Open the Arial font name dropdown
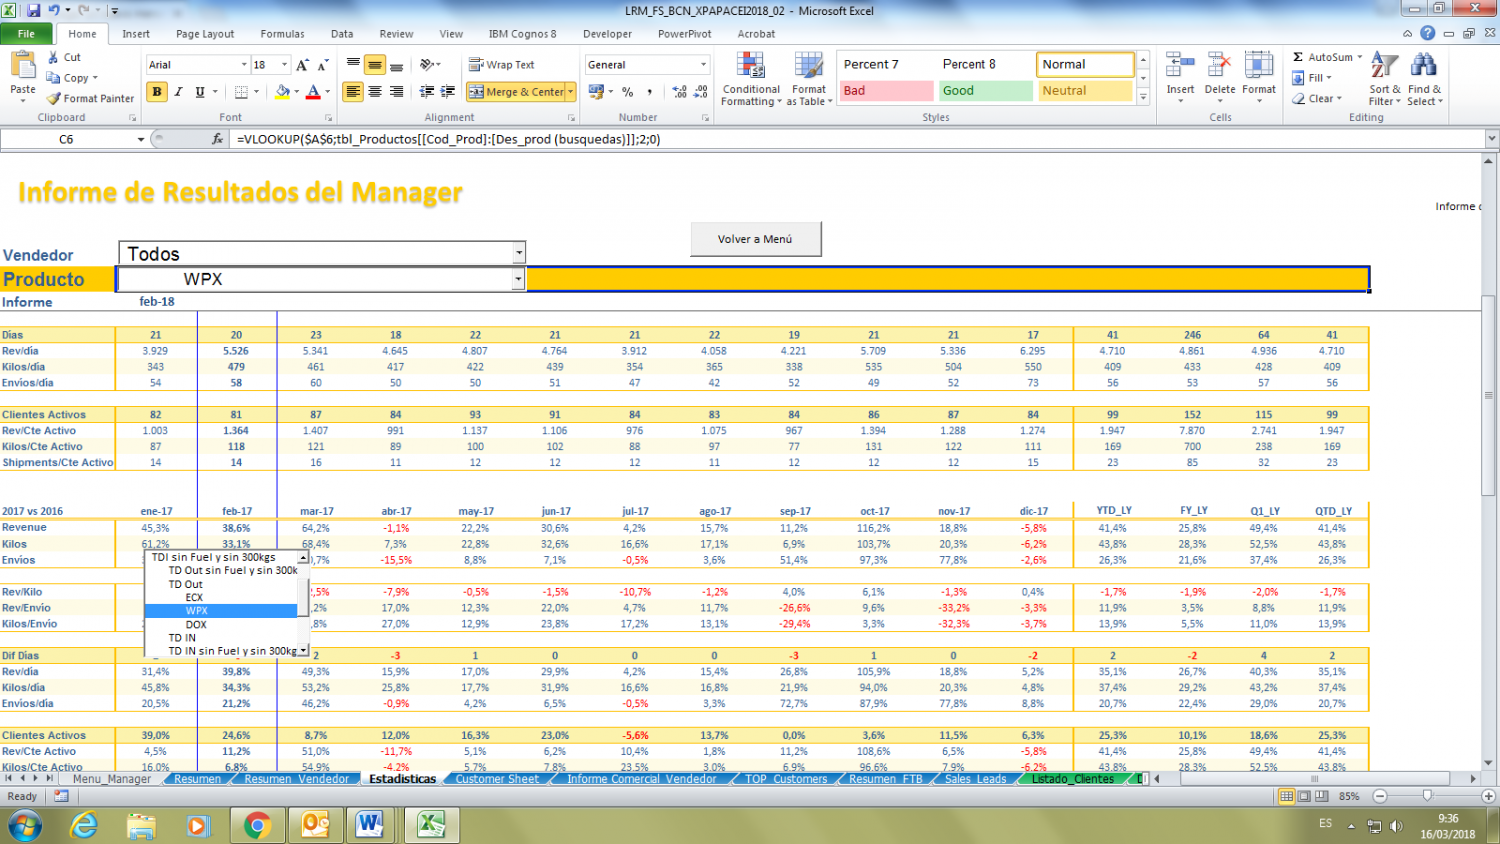Image resolution: width=1500 pixels, height=844 pixels. tap(244, 65)
